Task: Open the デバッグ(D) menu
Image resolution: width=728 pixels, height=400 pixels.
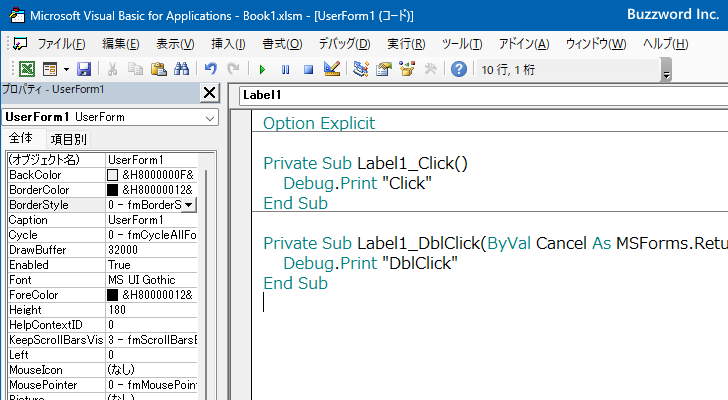Action: tap(344, 44)
